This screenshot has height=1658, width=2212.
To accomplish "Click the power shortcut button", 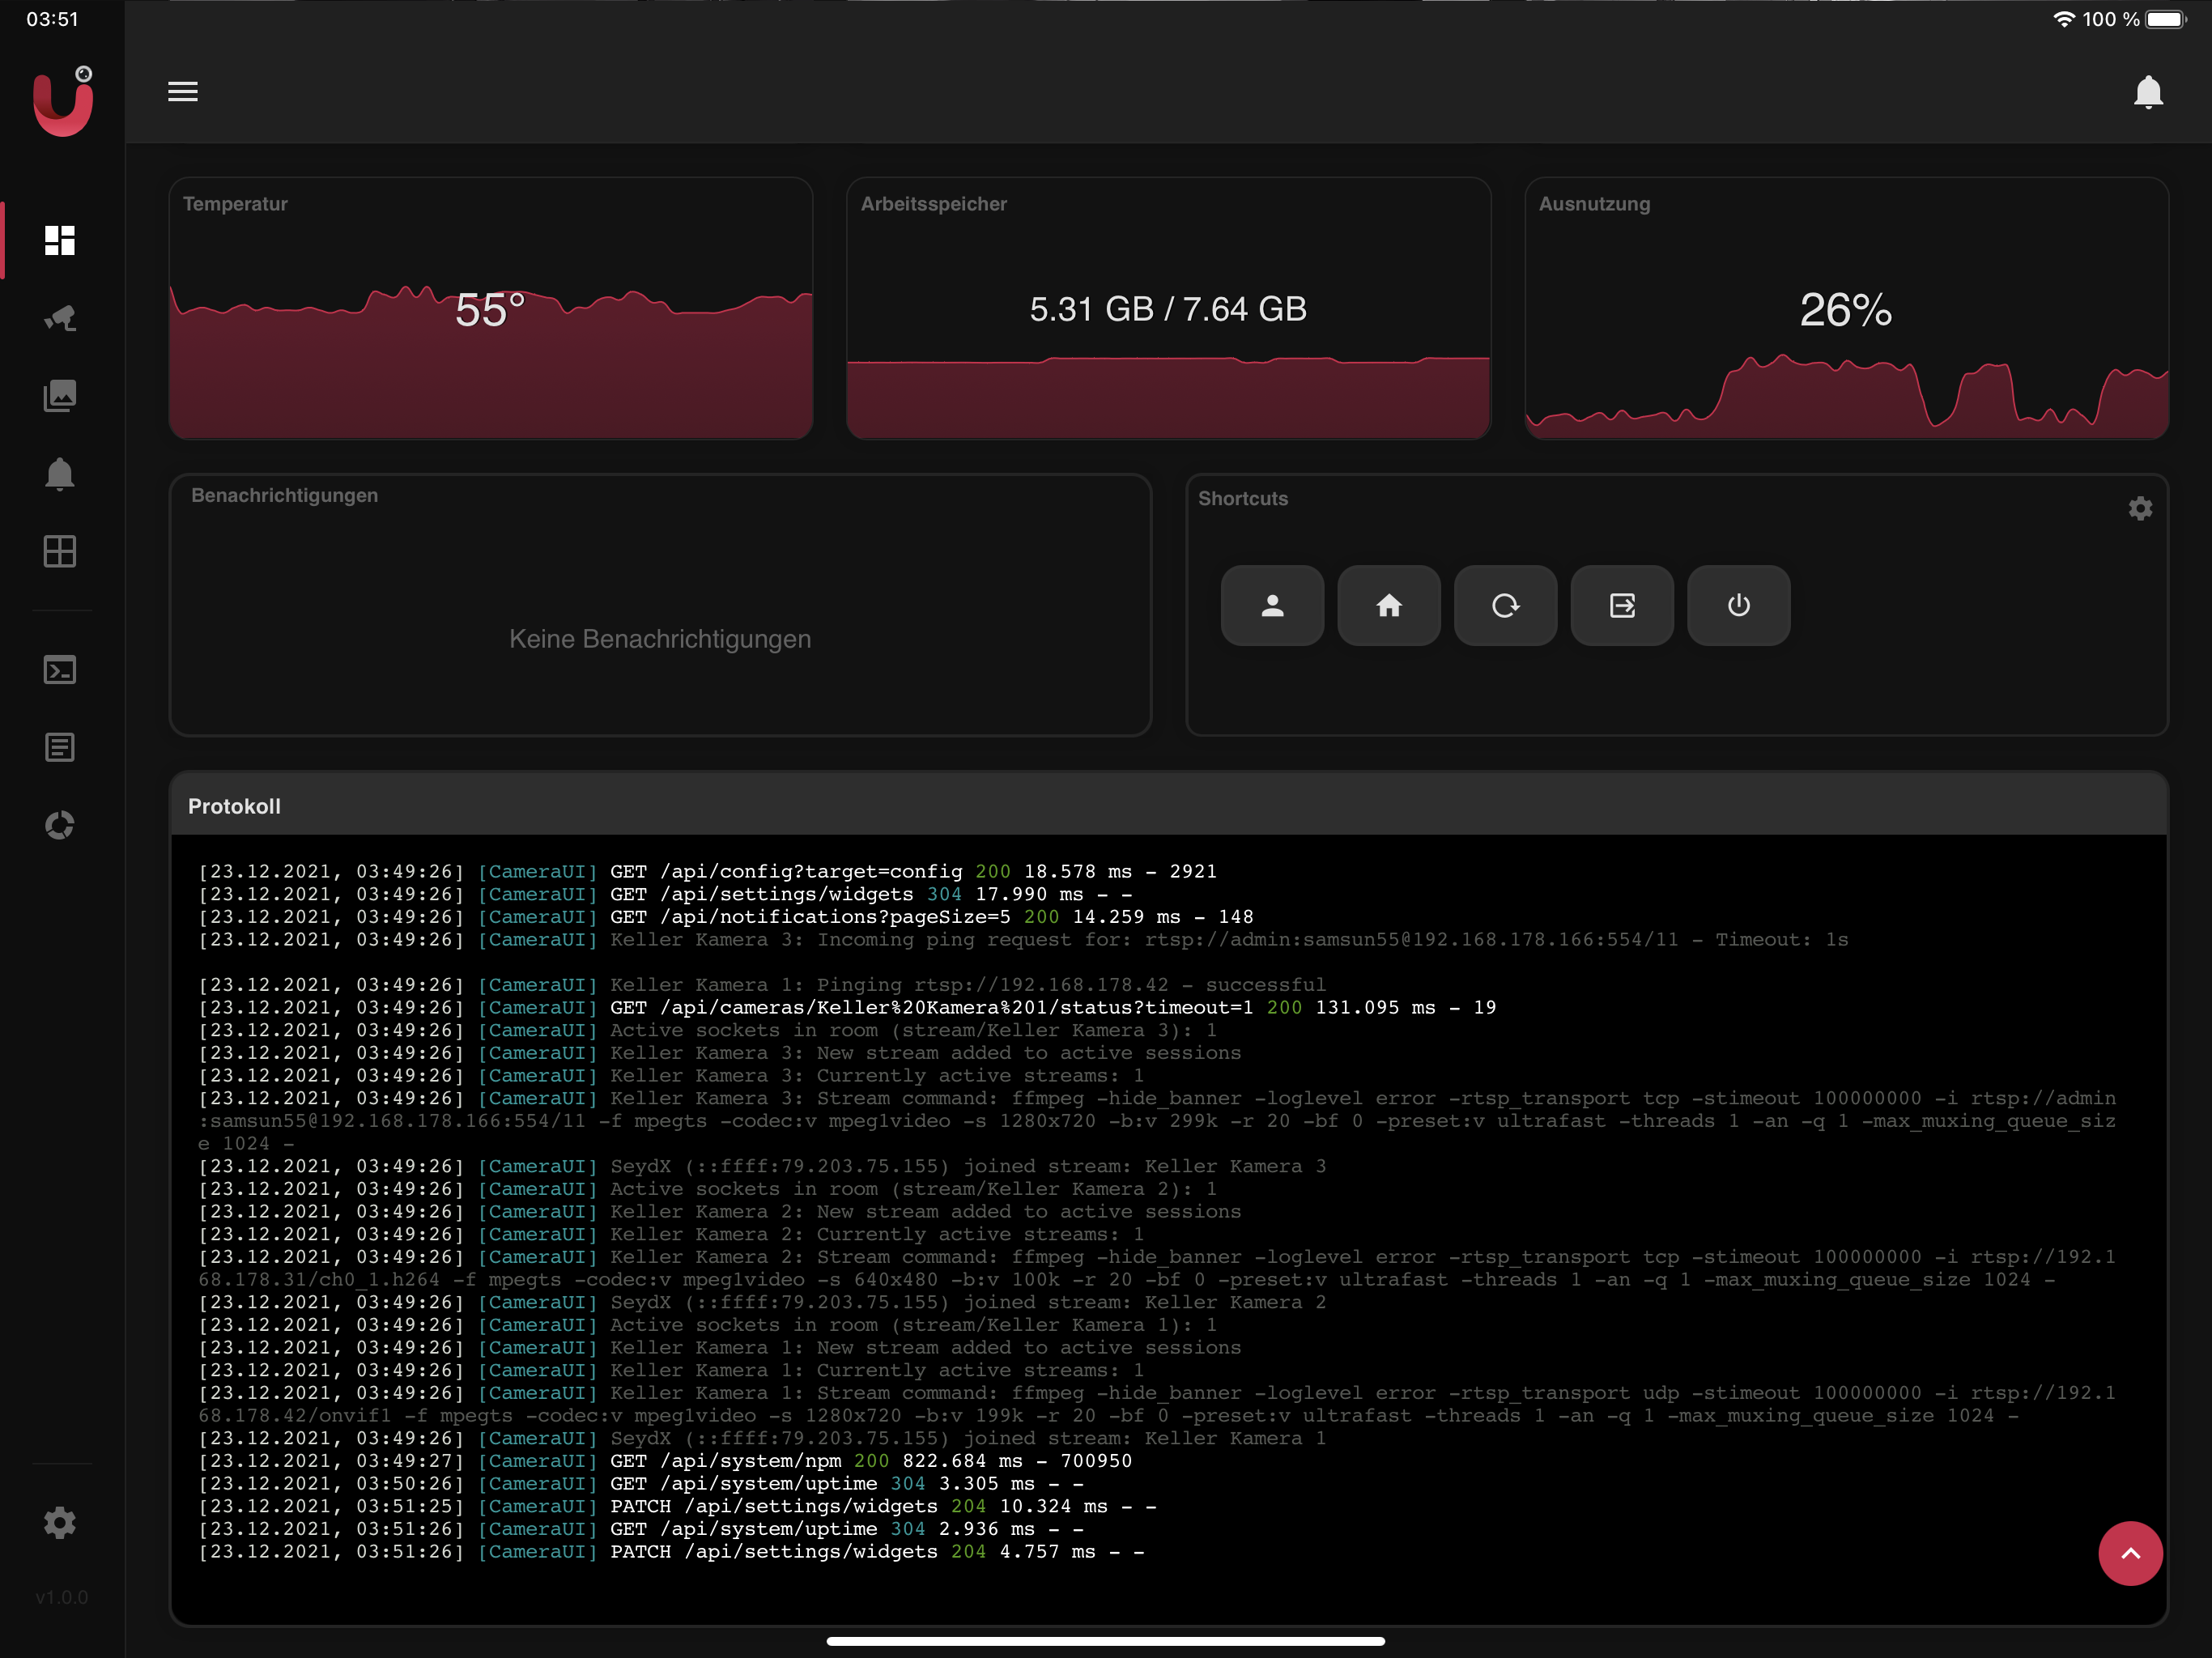I will pos(1738,605).
